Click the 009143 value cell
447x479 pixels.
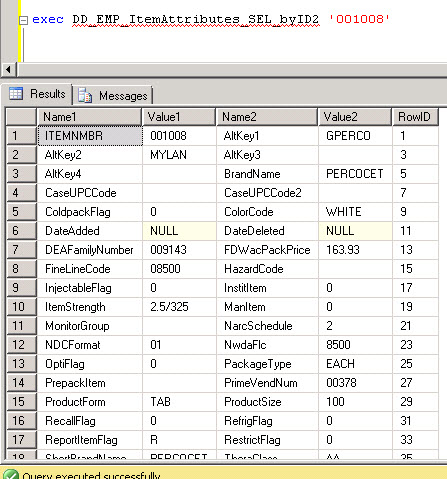click(179, 250)
